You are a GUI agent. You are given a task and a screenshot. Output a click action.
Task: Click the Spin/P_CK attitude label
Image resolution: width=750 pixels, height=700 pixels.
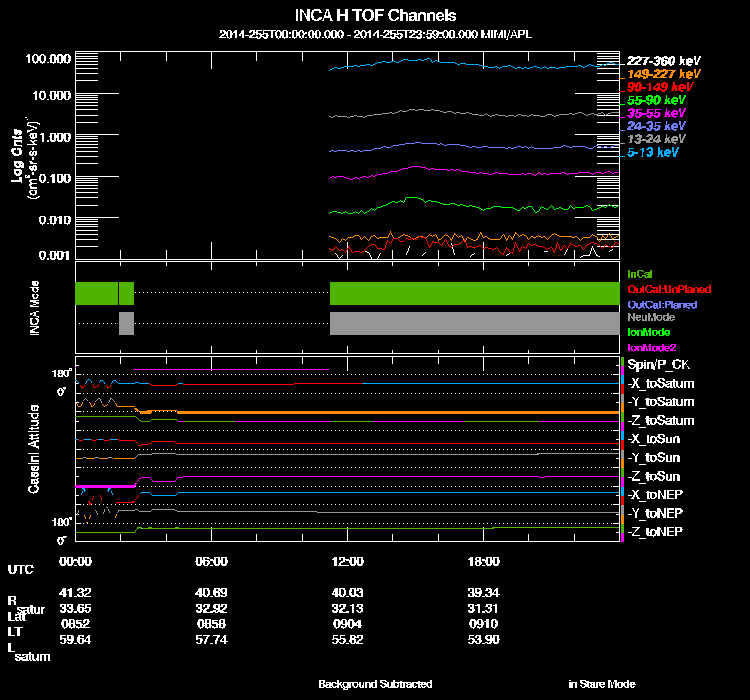click(659, 366)
